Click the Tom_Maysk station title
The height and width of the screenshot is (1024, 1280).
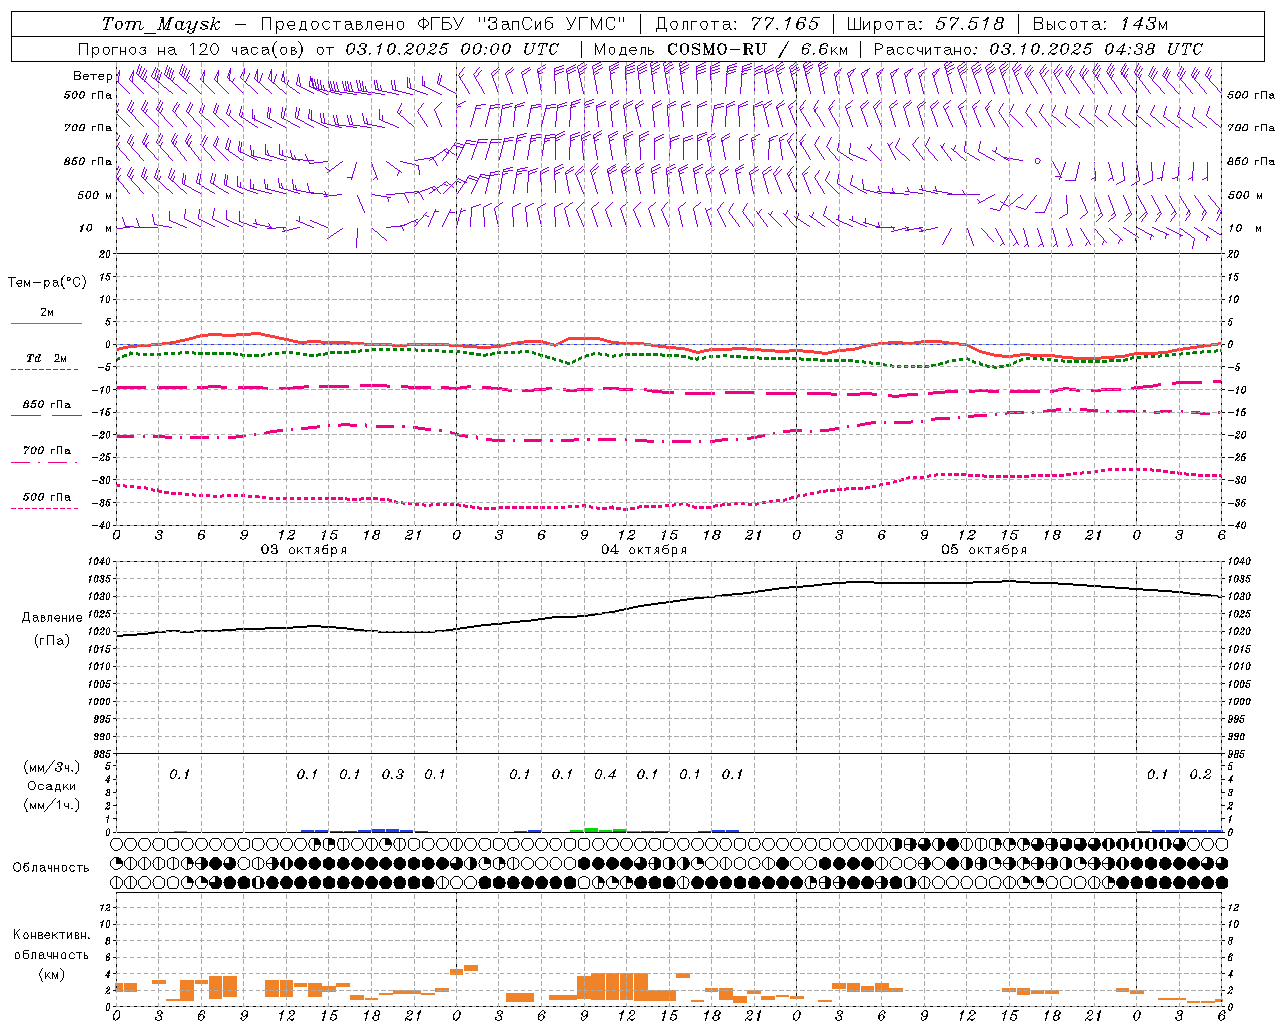pyautogui.click(x=161, y=24)
